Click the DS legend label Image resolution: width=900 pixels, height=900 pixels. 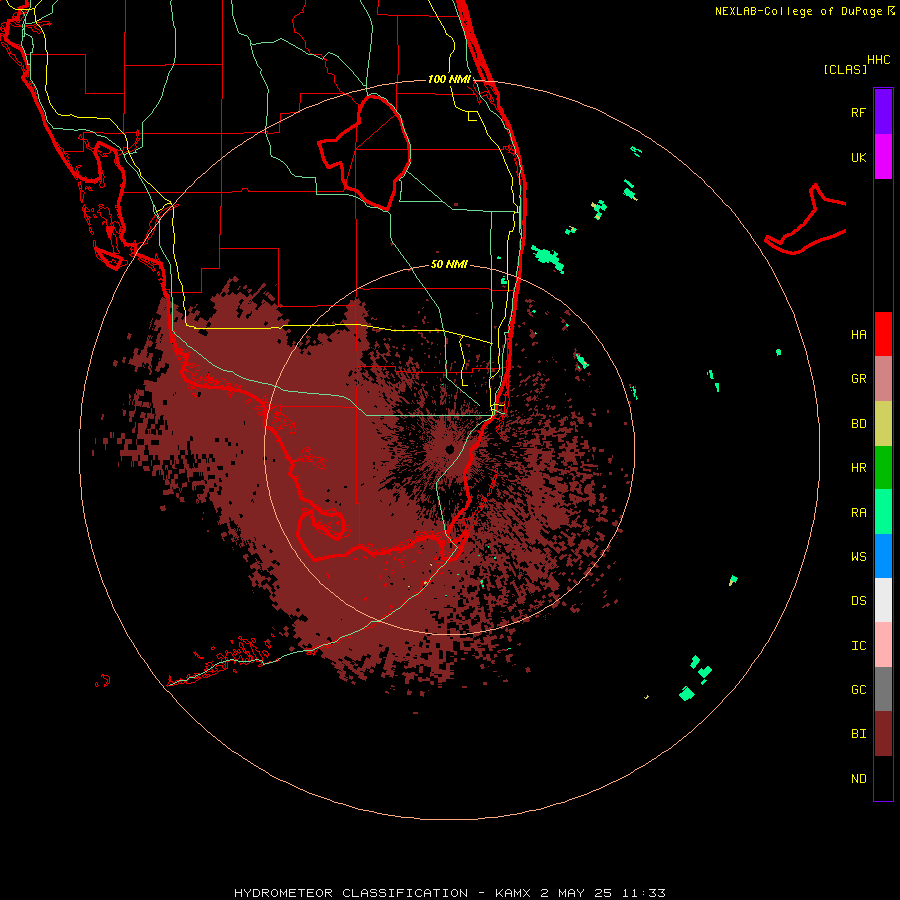click(858, 600)
